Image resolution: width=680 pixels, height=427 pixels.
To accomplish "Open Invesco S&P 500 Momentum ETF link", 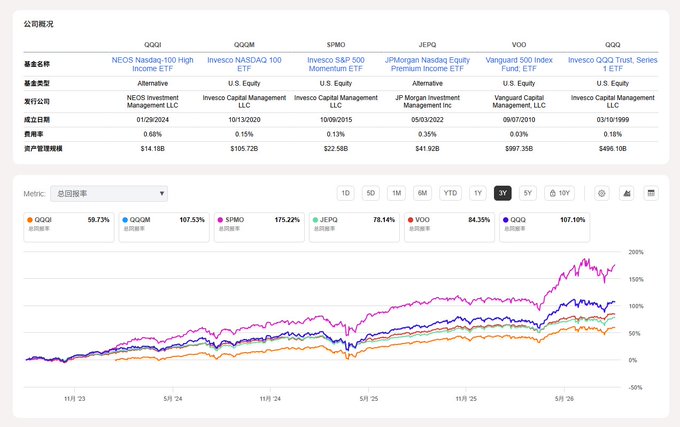I will (x=336, y=64).
